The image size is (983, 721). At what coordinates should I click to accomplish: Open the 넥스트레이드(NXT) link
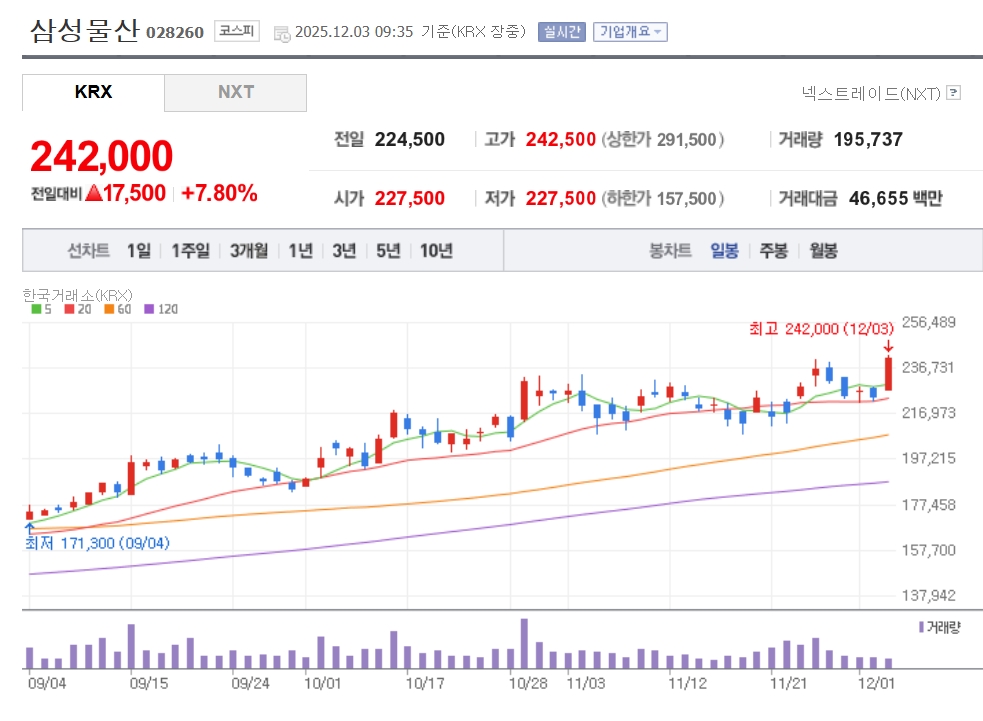(870, 93)
